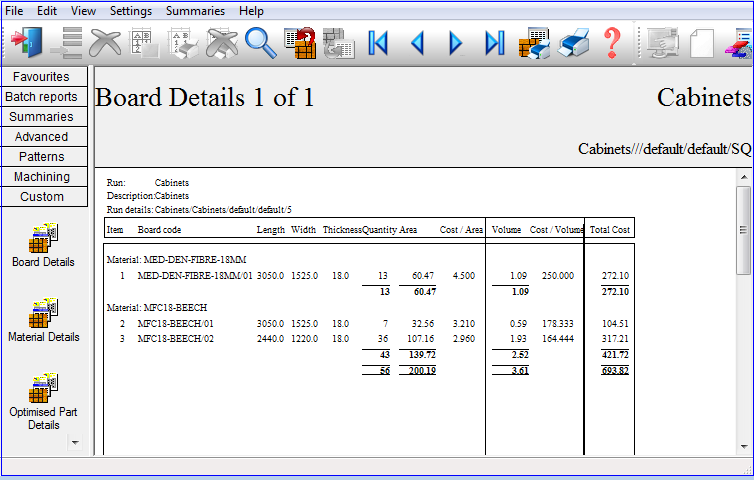Open the Edit menu

tap(47, 11)
